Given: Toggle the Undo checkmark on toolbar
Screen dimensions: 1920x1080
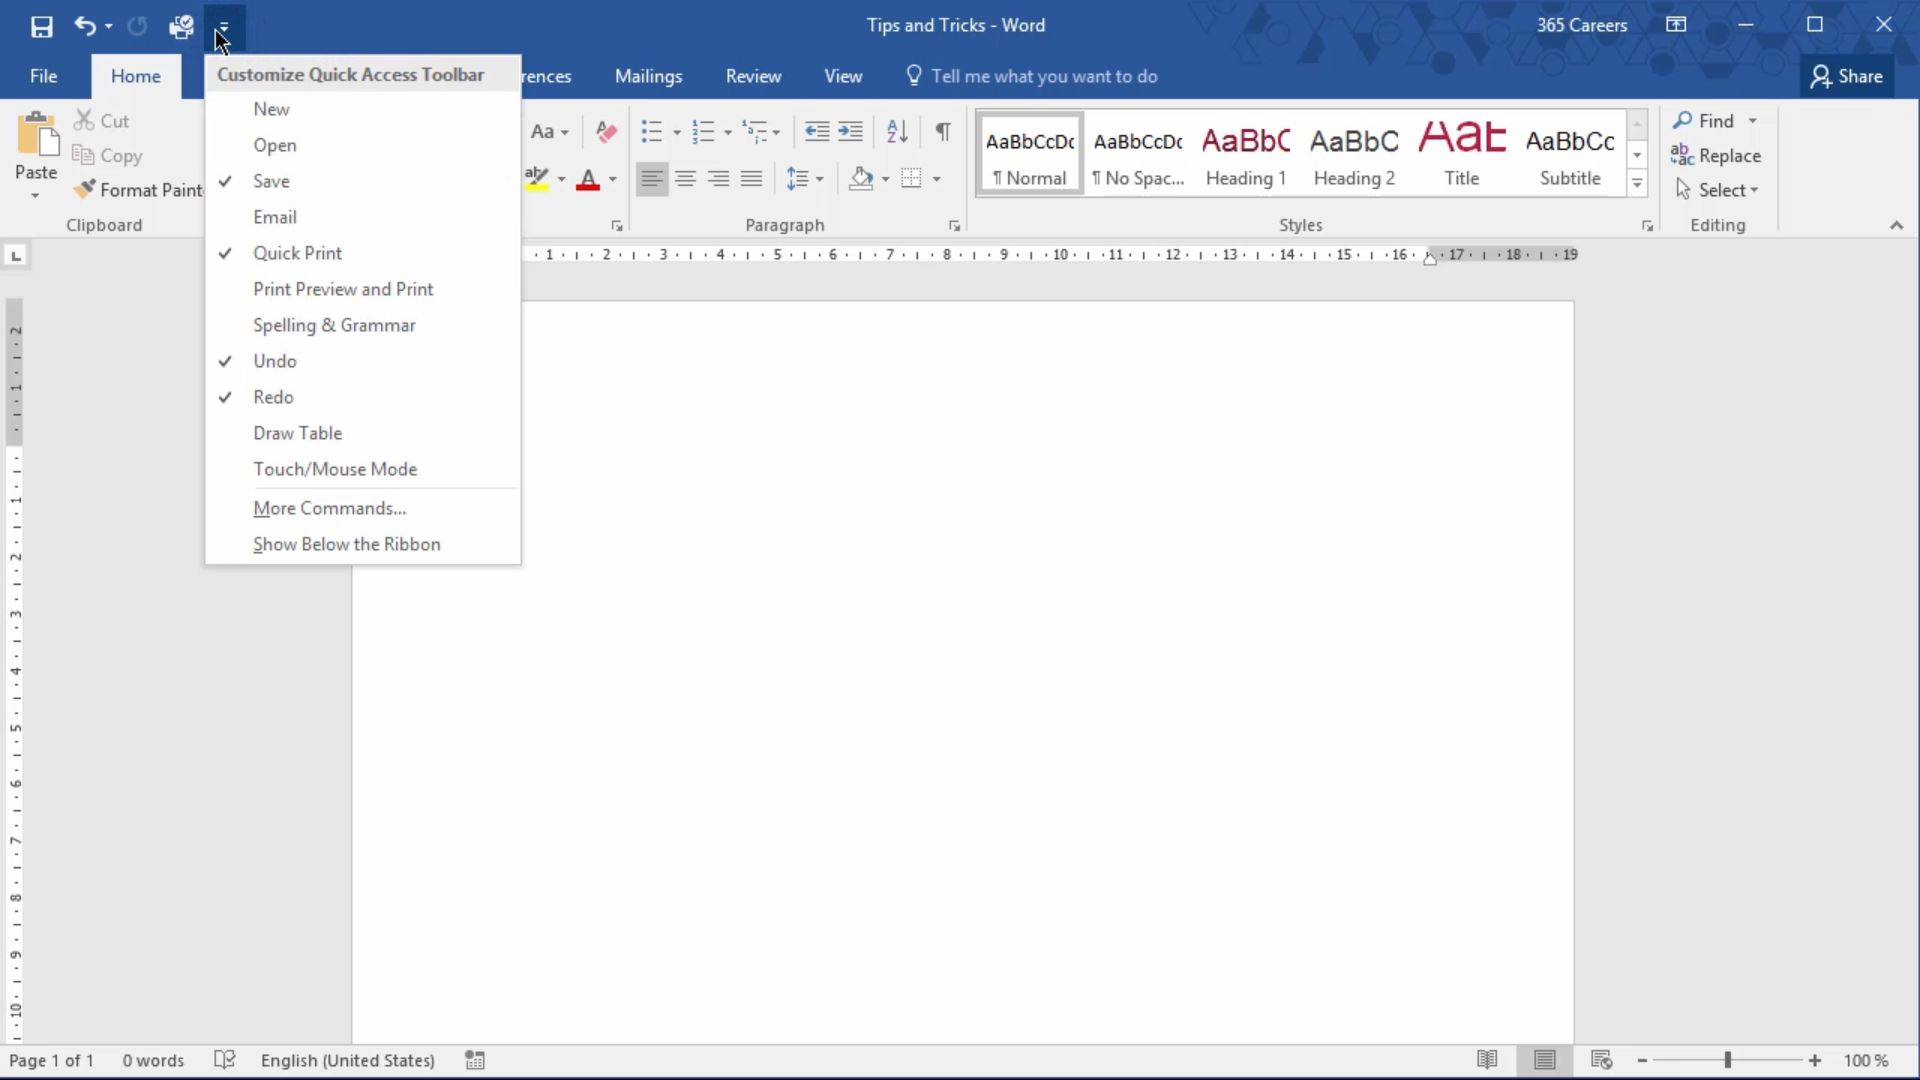Looking at the screenshot, I should pyautogui.click(x=274, y=360).
